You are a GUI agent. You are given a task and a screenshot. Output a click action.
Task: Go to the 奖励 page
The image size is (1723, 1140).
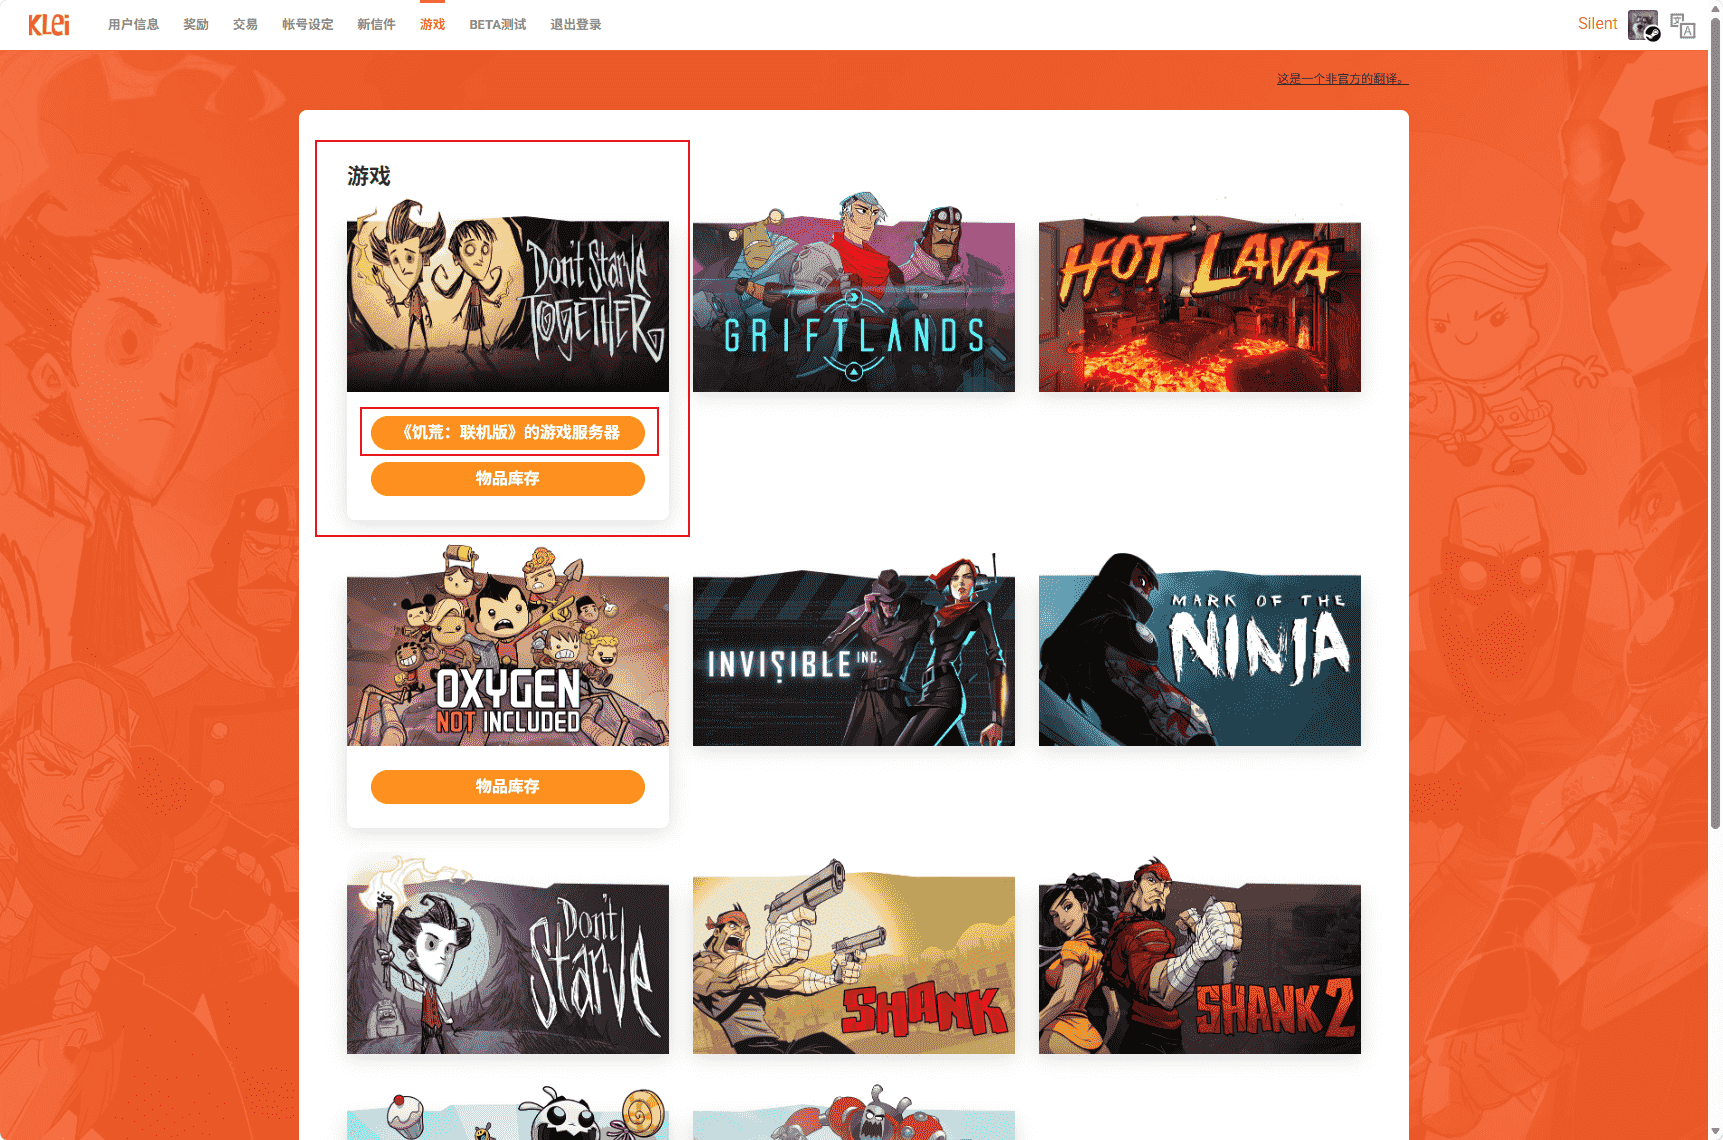click(196, 24)
